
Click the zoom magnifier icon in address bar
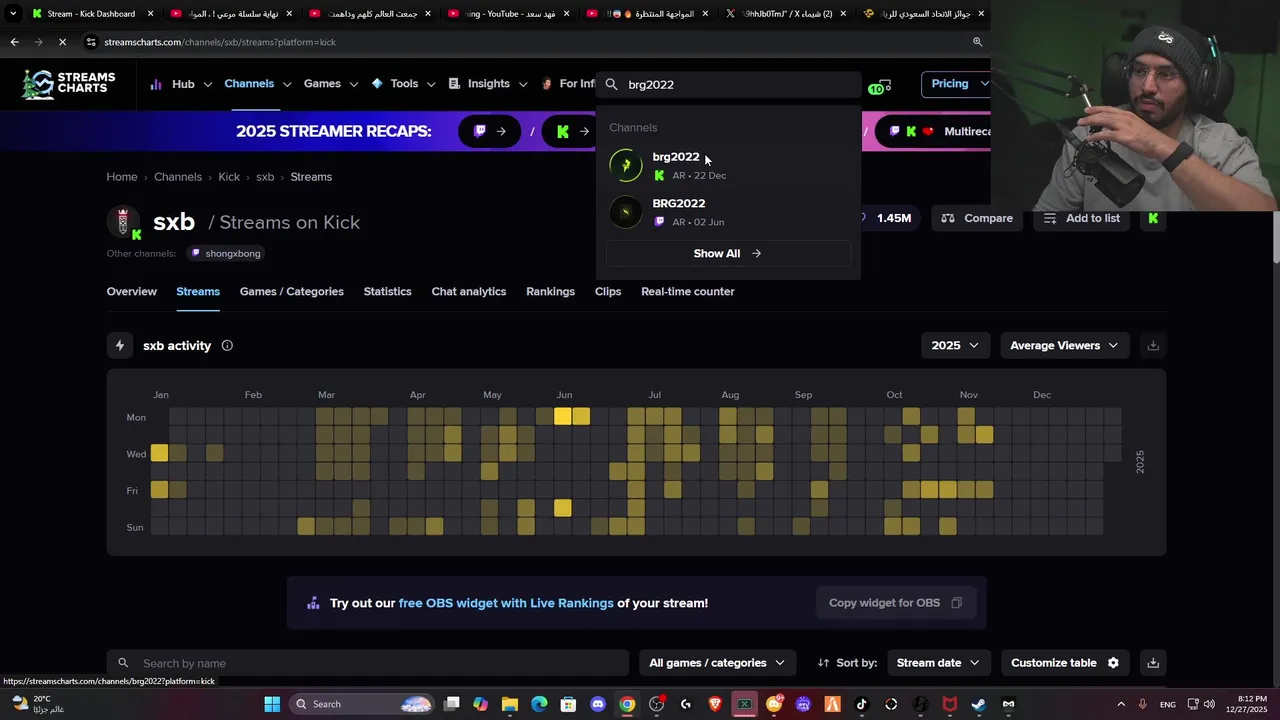point(977,42)
